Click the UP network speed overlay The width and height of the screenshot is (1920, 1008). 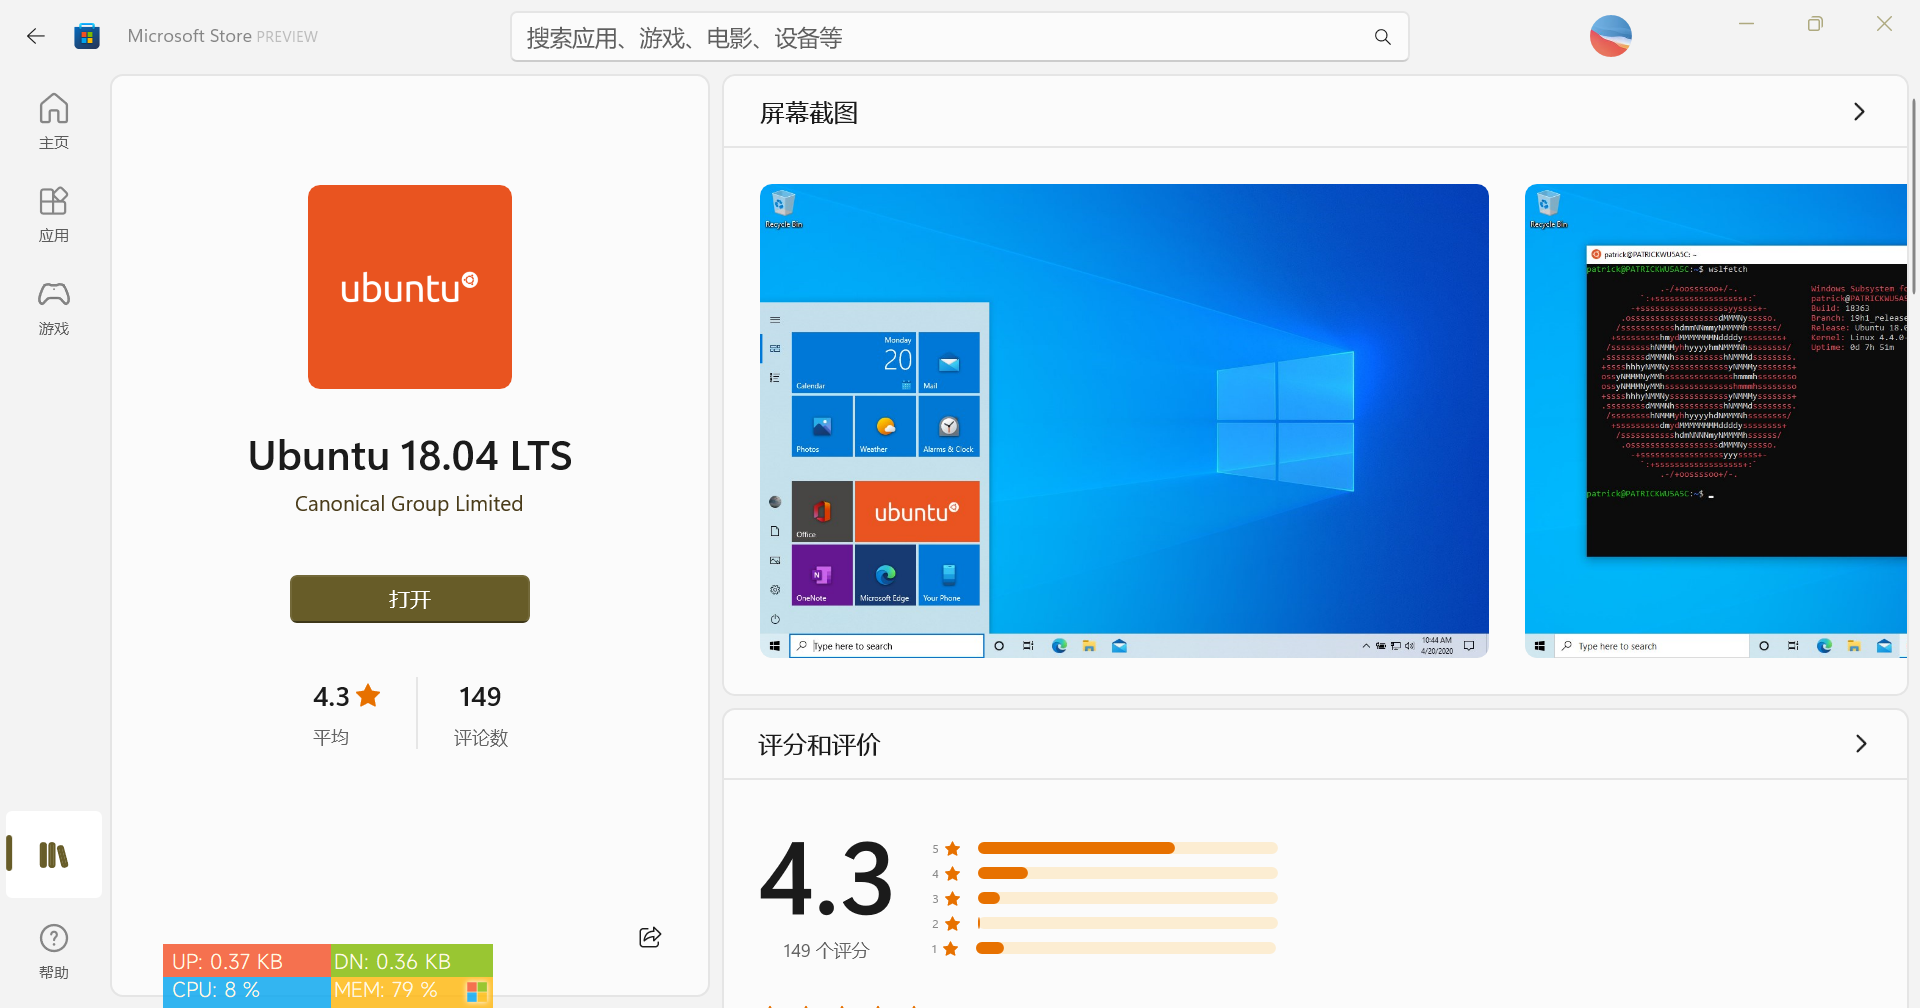point(247,961)
